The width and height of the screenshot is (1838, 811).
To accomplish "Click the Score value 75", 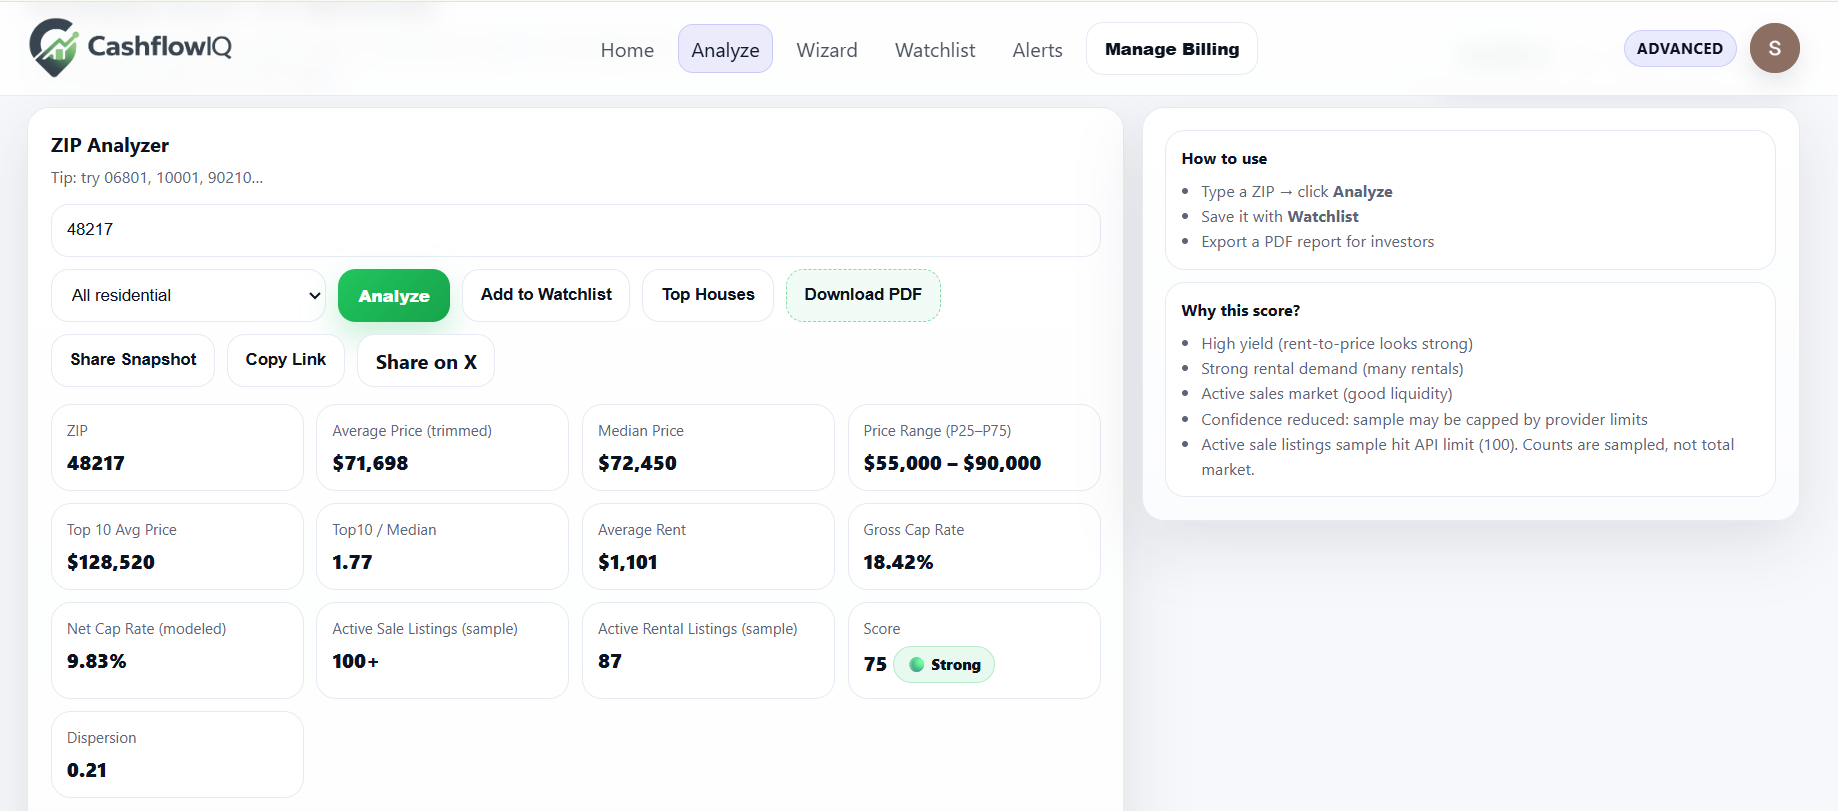I will click(875, 664).
